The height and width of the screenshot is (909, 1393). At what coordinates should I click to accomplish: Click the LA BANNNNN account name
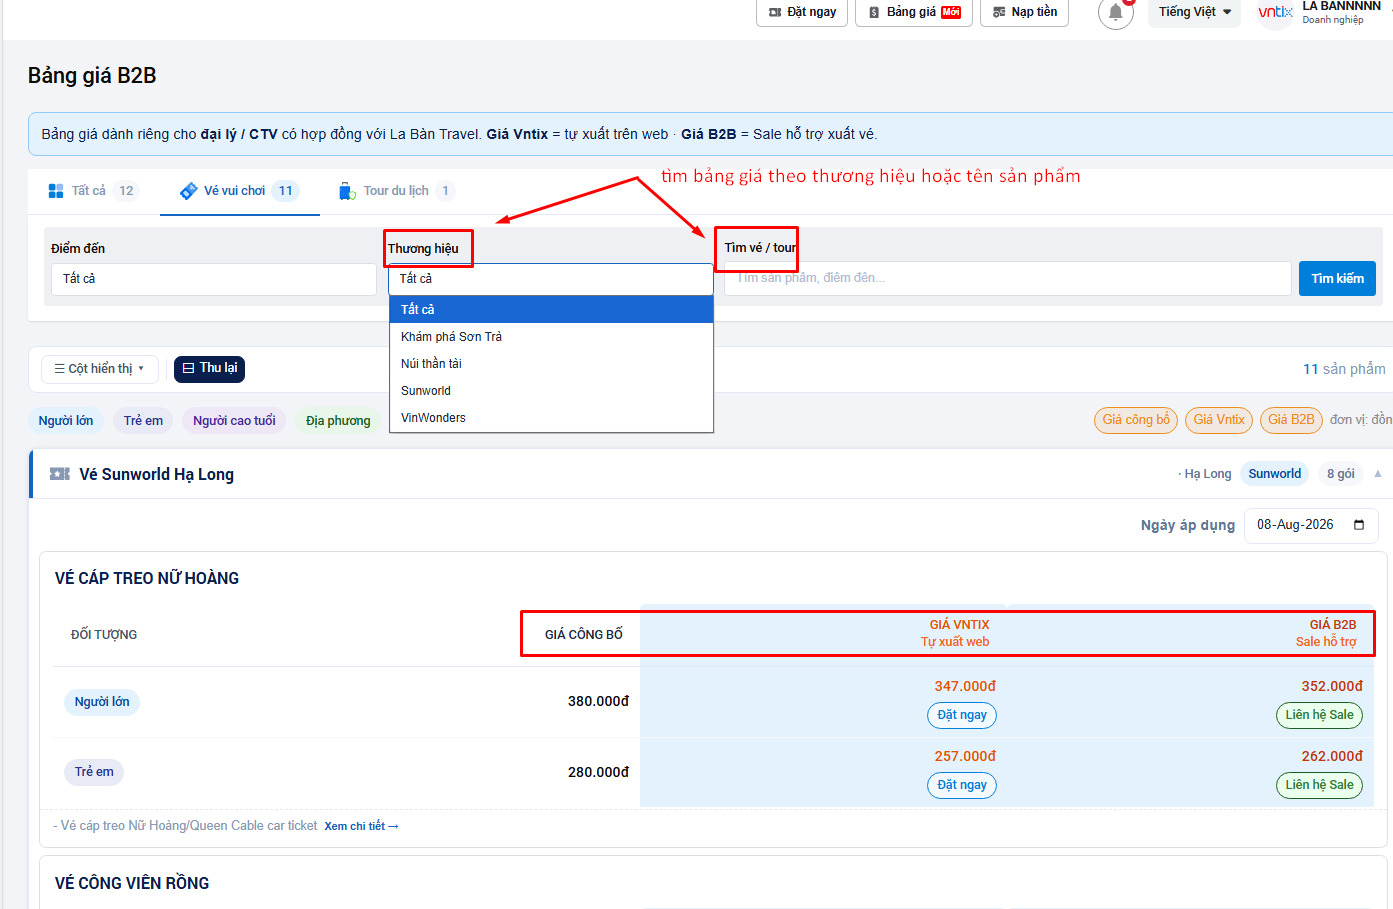pos(1341,6)
